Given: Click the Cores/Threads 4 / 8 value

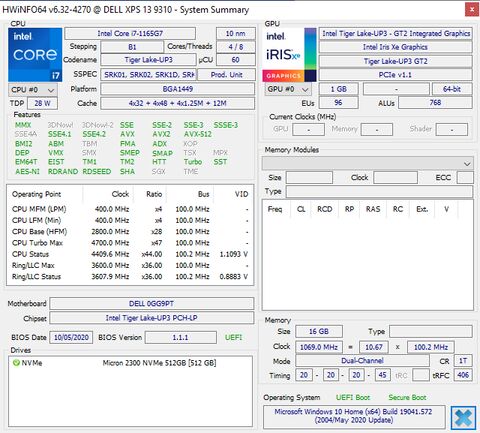Looking at the screenshot, I should coord(236,47).
